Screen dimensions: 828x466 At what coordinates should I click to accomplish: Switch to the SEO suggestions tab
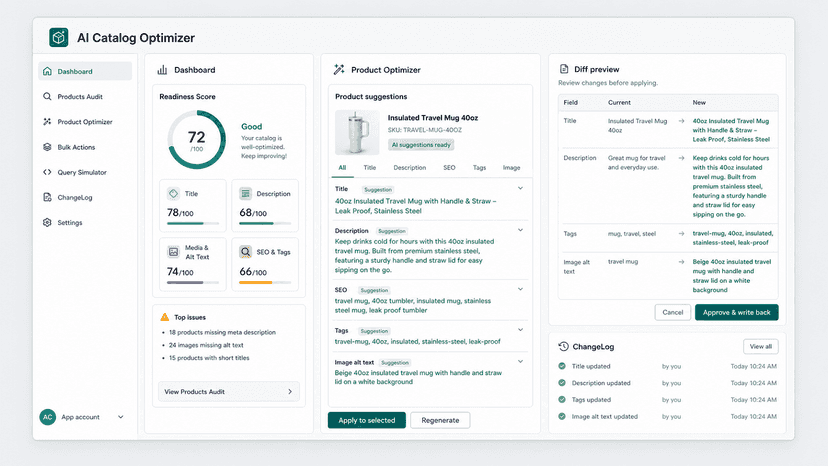449,167
